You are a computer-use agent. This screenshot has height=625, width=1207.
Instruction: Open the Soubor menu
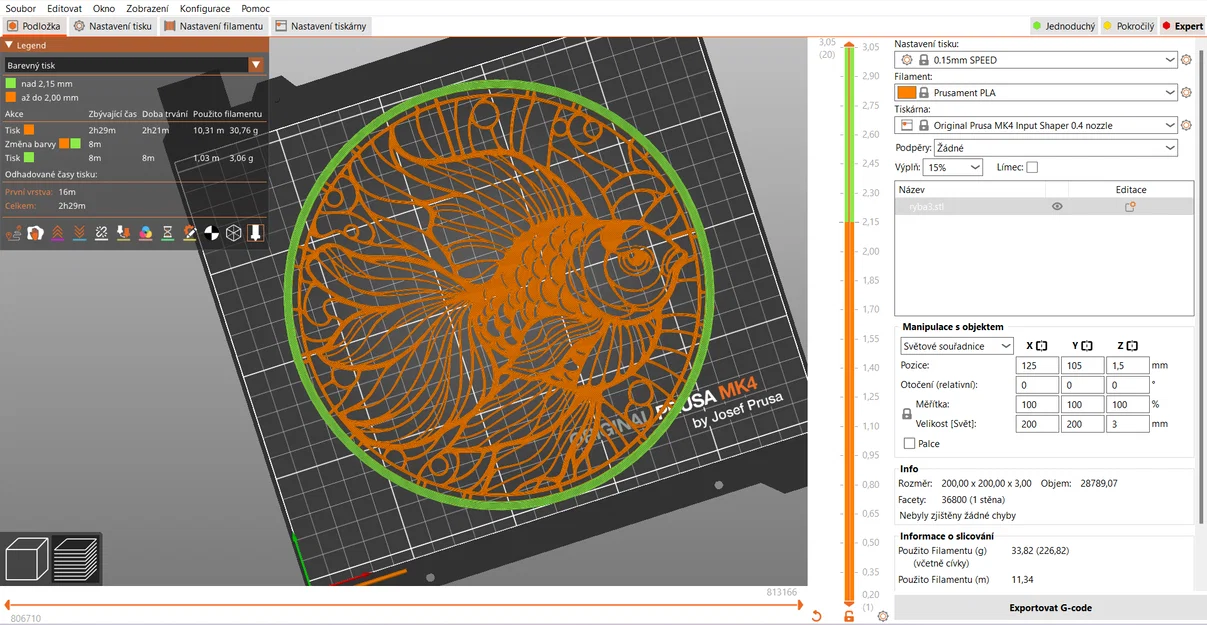pos(21,8)
